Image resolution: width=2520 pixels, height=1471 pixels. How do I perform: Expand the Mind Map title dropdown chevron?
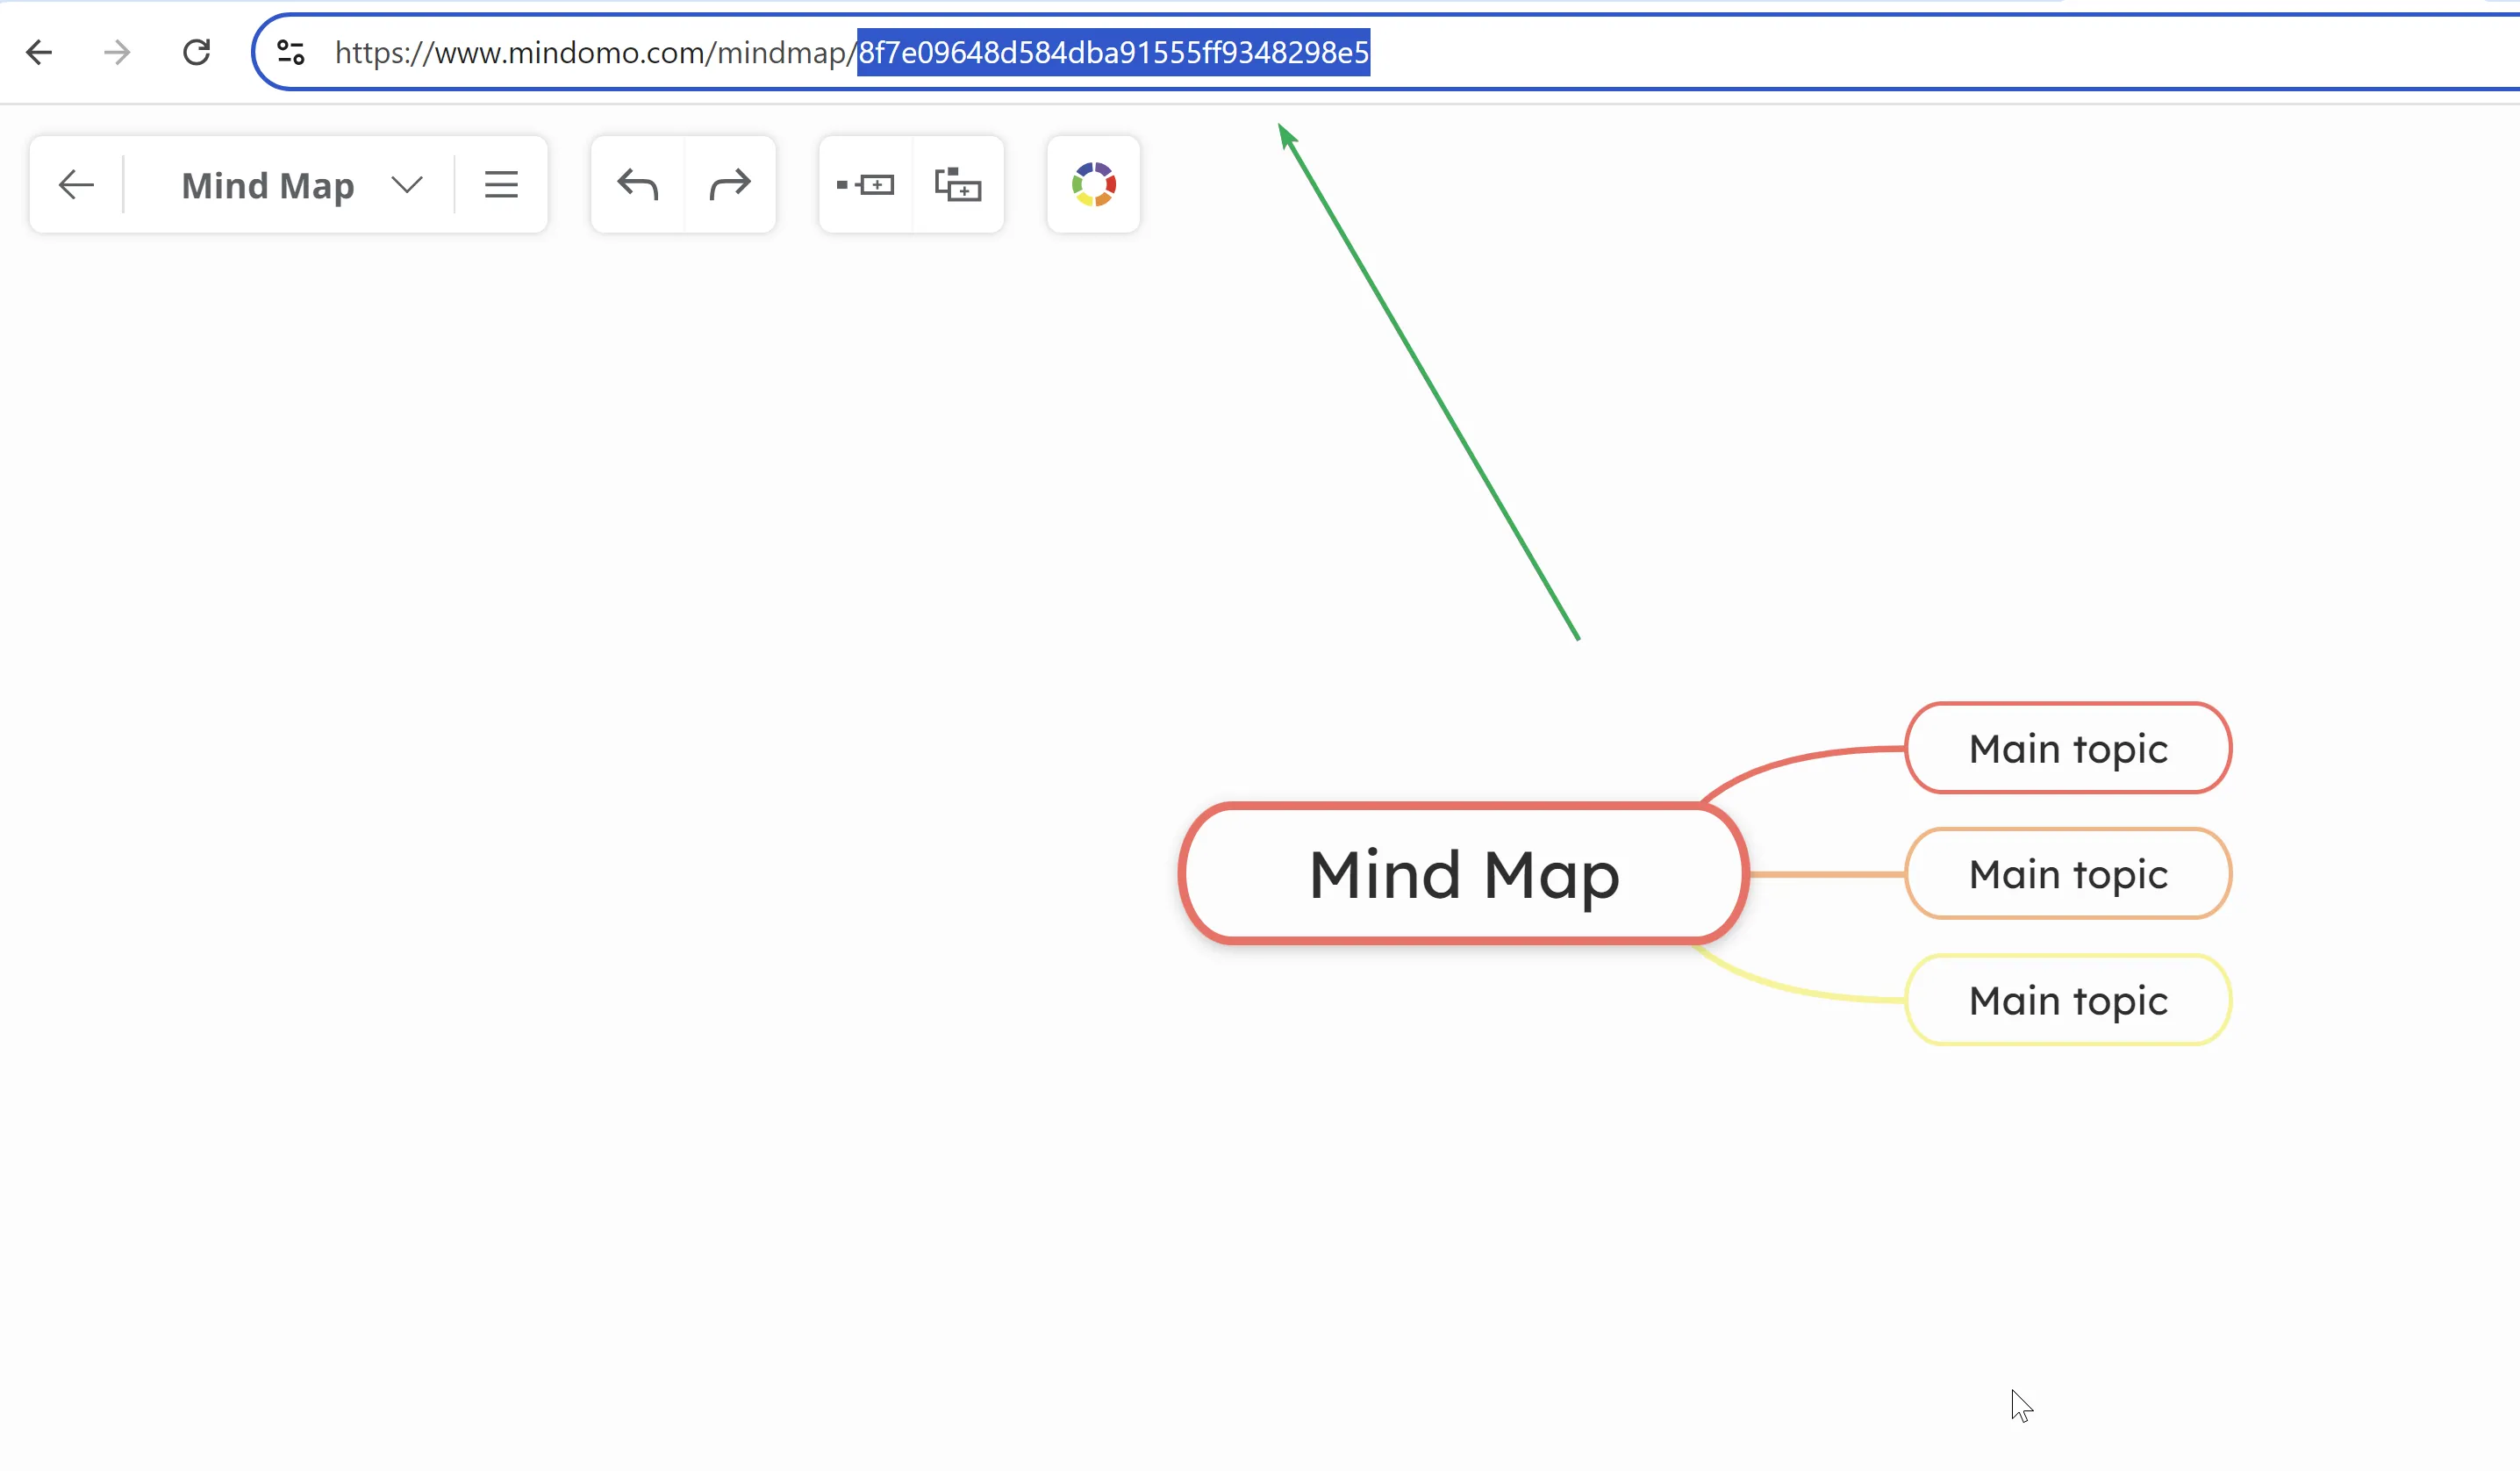pyautogui.click(x=407, y=185)
